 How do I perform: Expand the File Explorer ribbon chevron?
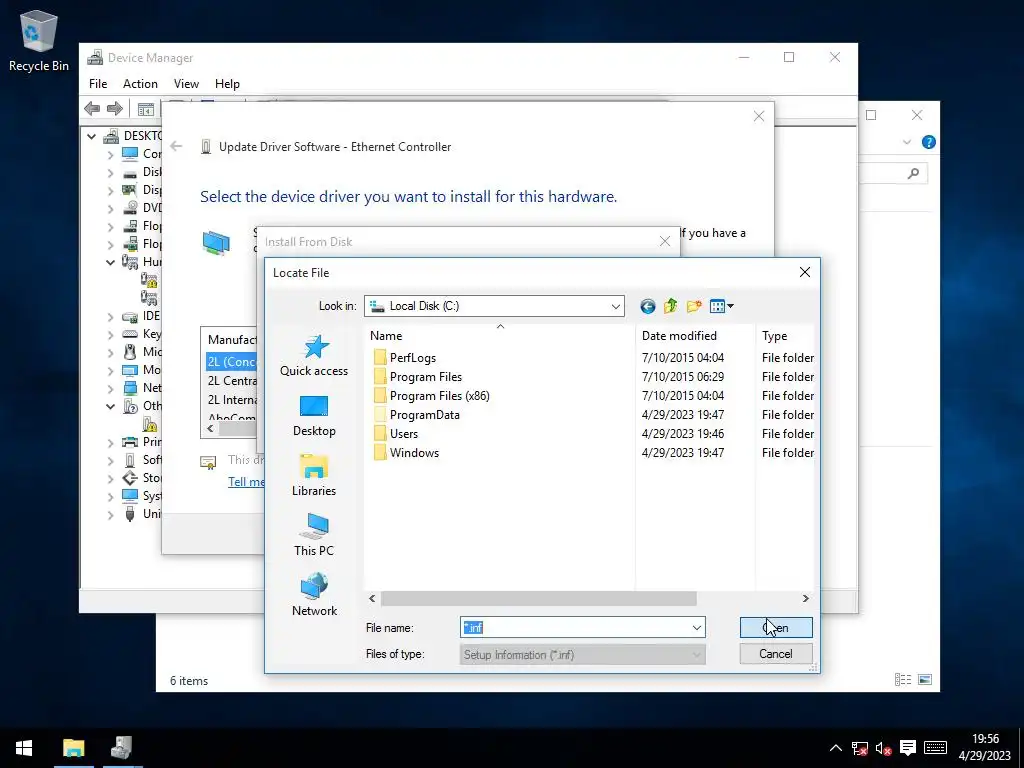906,142
